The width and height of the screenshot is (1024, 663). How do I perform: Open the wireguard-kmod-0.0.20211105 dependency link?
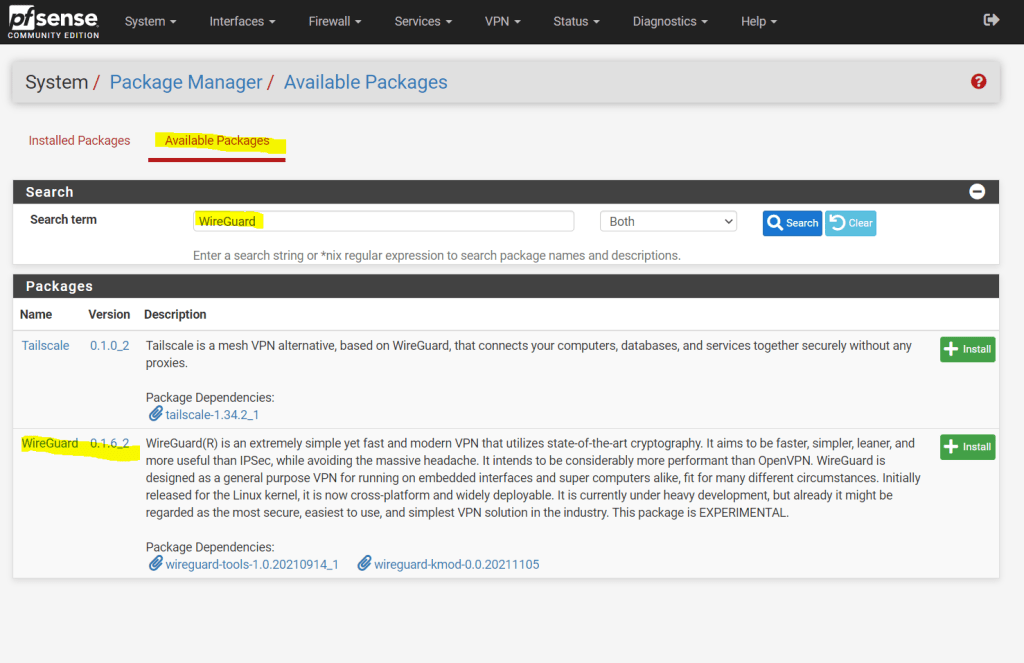[x=456, y=564]
